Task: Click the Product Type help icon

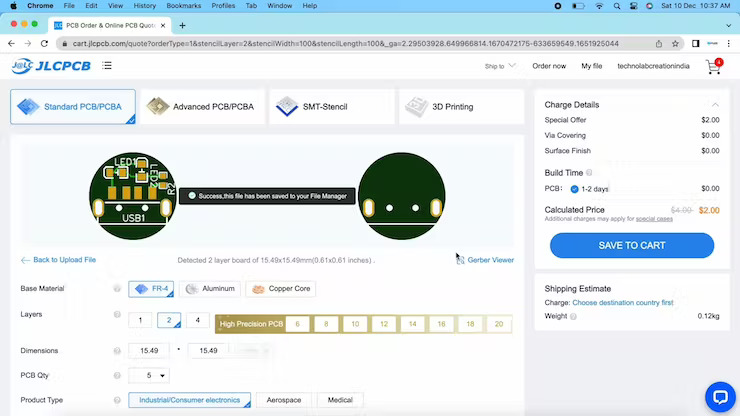Action: pyautogui.click(x=117, y=400)
